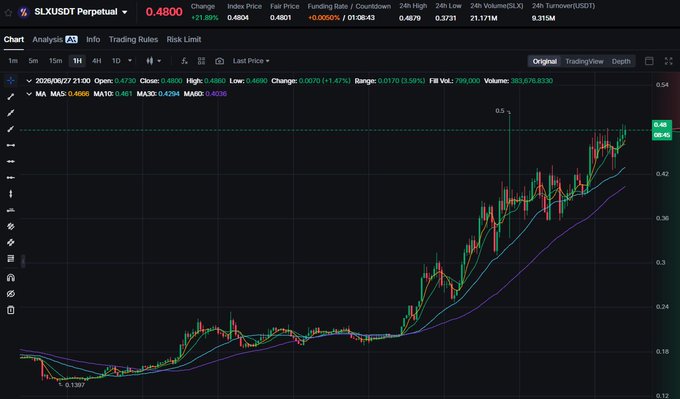Select the price line drawing tool
This screenshot has height=399, width=680.
pos(11,210)
